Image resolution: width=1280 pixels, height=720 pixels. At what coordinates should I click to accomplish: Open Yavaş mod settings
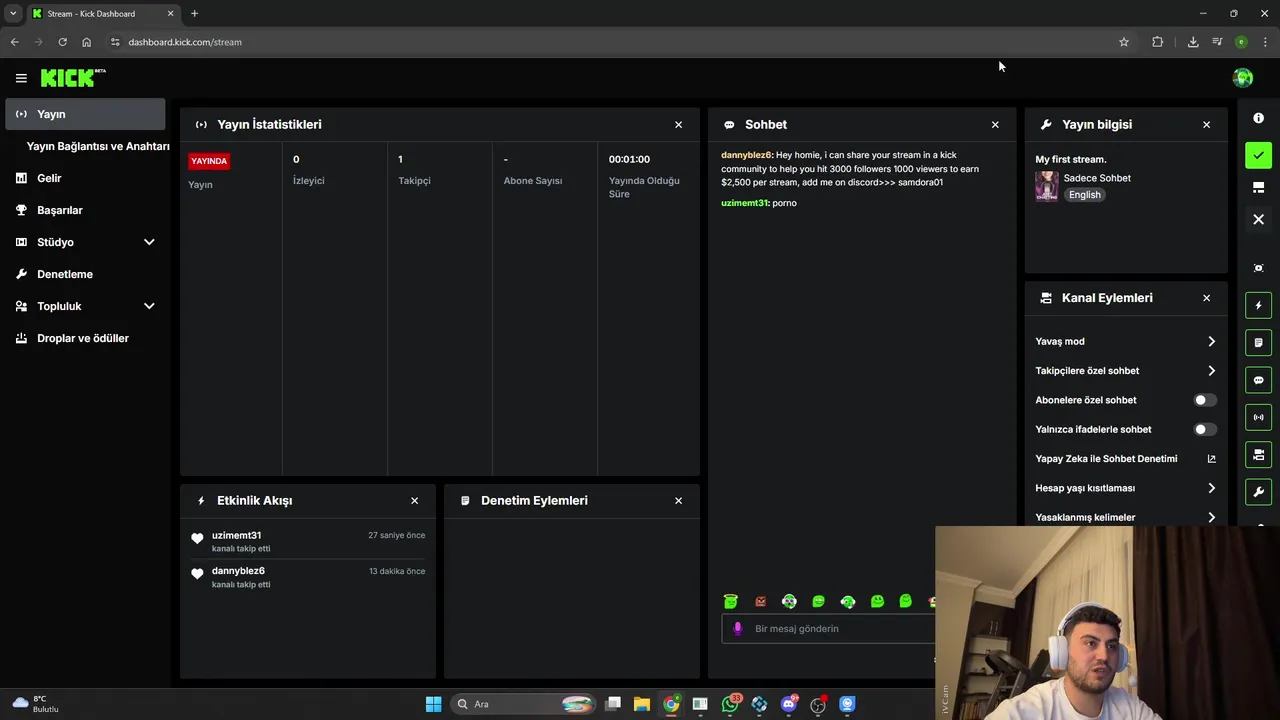click(1125, 341)
